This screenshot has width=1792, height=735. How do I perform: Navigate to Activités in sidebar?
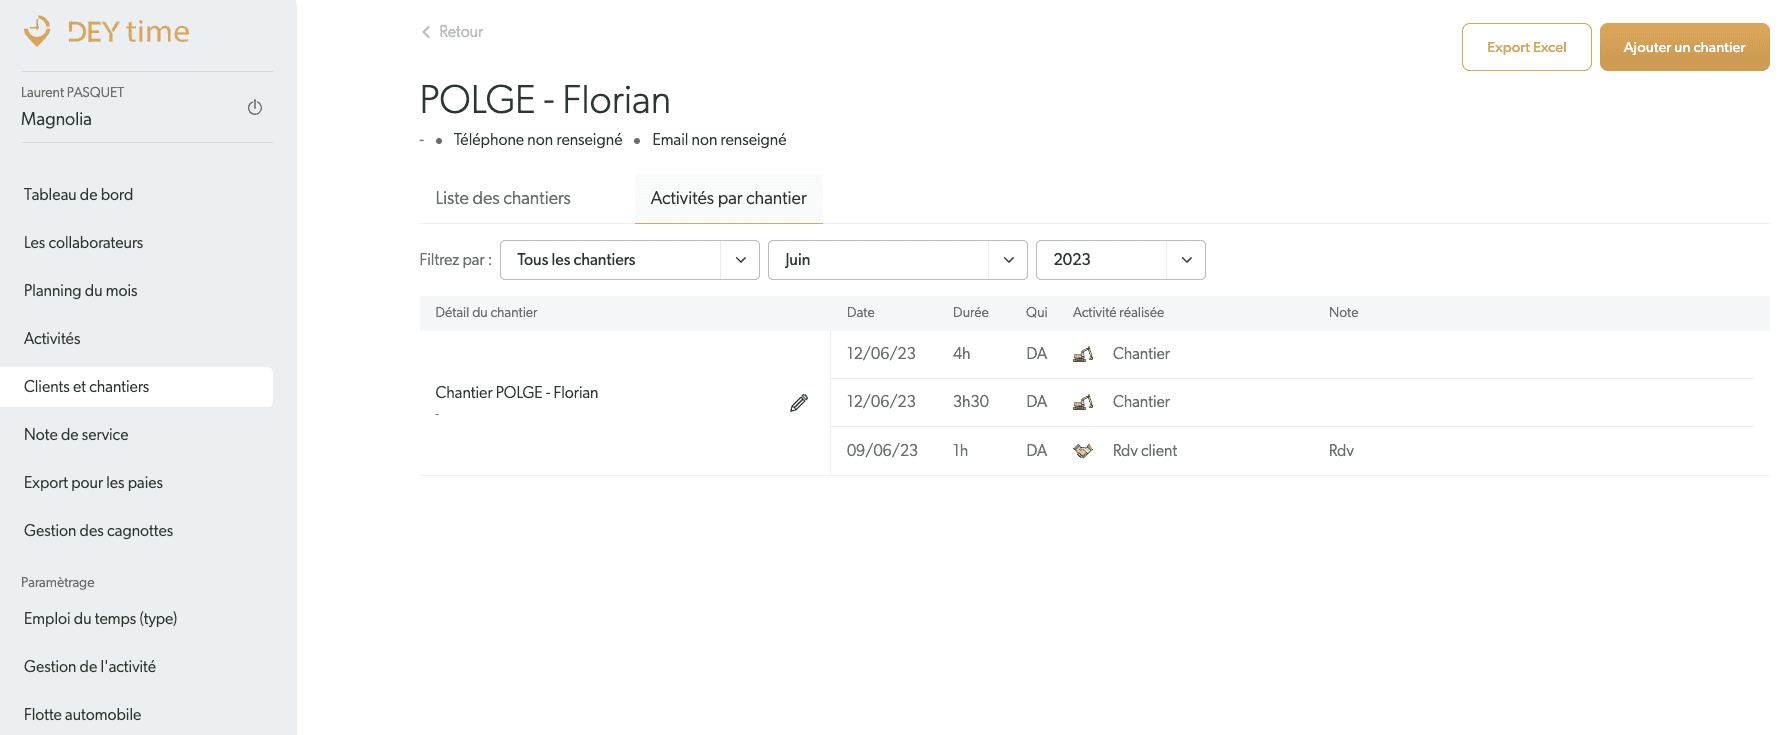[52, 339]
